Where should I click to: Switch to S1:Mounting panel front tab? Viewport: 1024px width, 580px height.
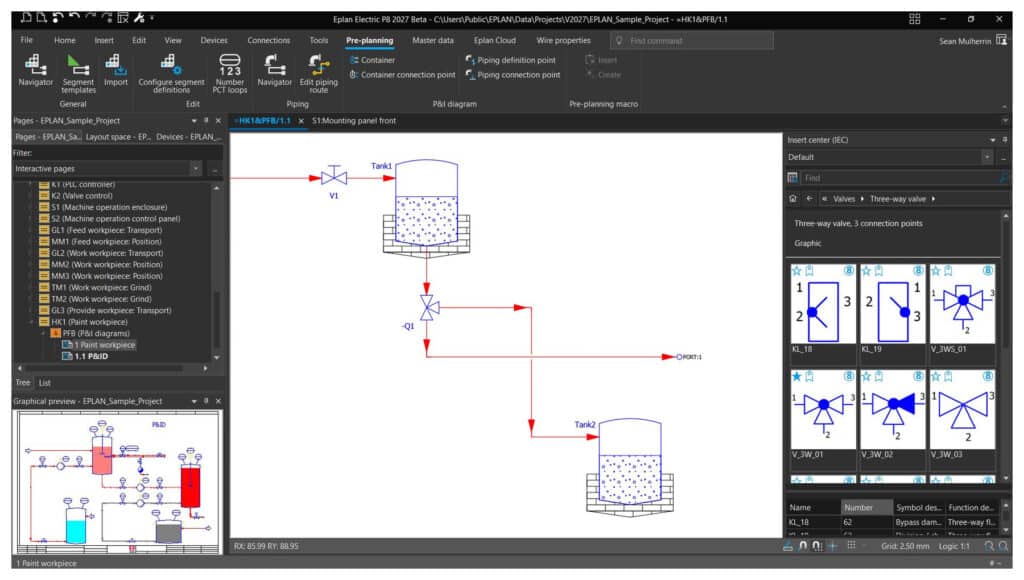(x=354, y=121)
